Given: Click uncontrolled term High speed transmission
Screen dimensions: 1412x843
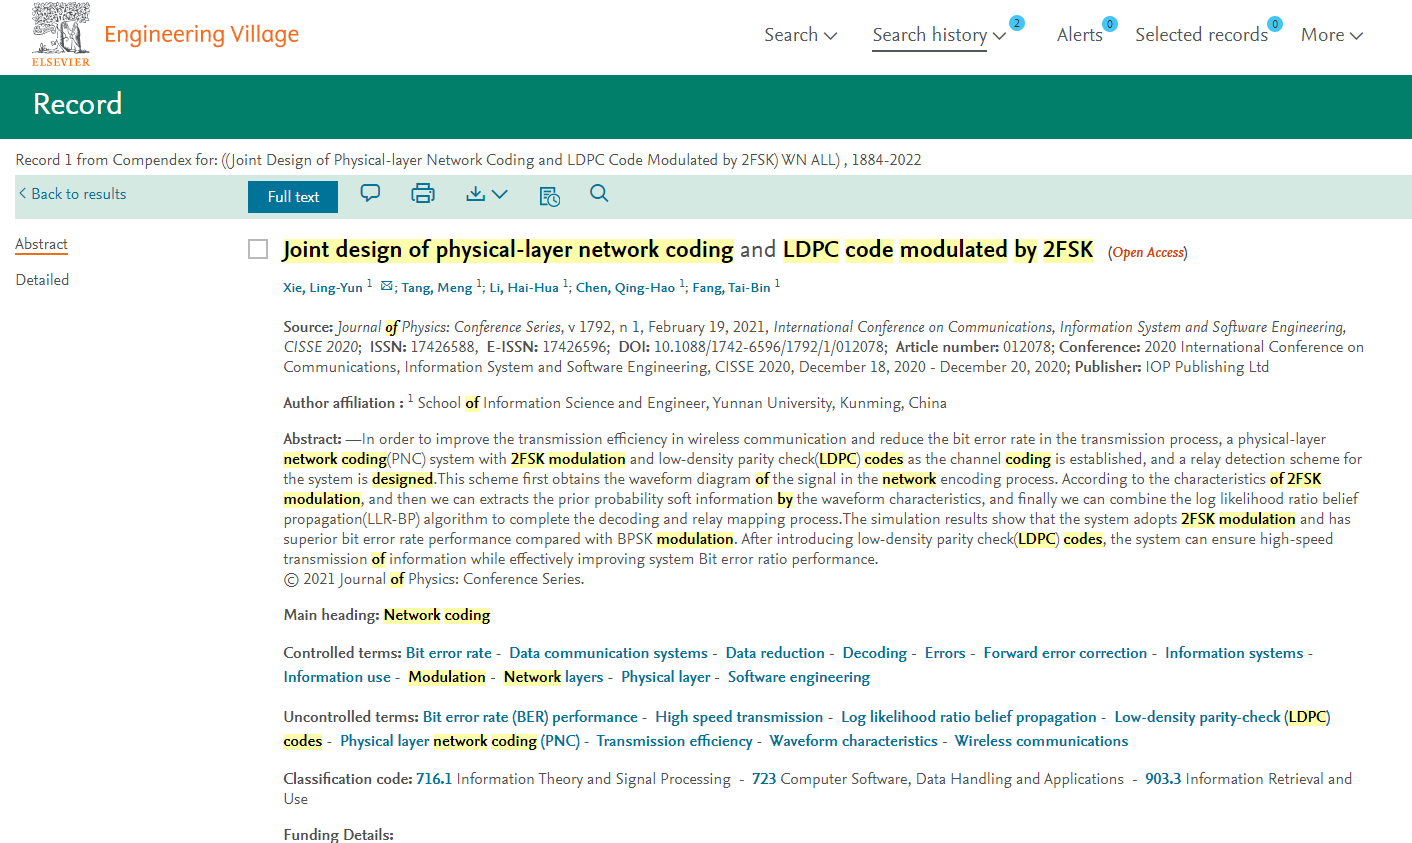Looking at the screenshot, I should point(739,717).
